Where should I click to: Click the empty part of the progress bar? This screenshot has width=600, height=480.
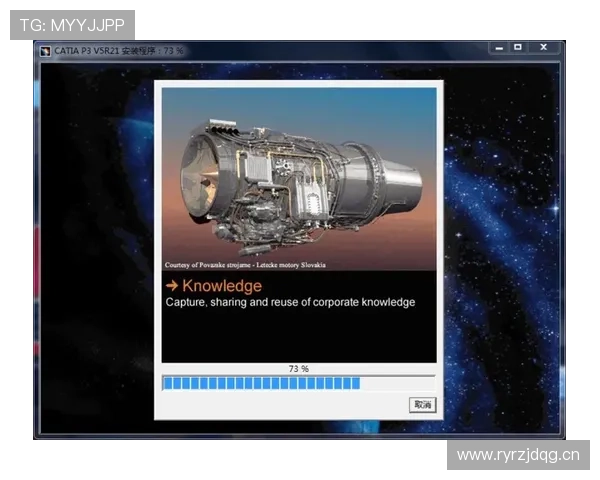397,383
